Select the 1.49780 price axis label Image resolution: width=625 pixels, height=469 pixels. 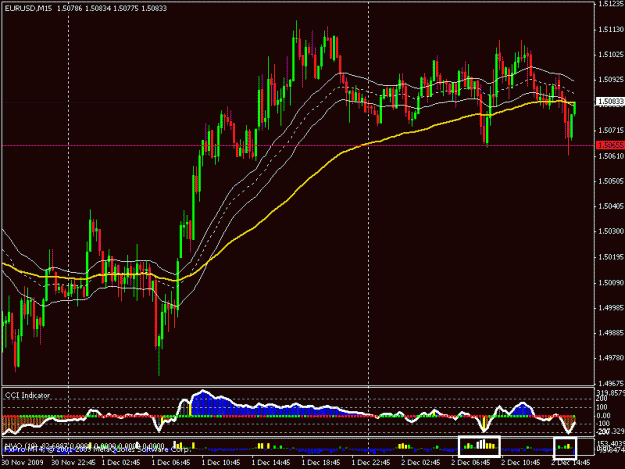click(x=611, y=358)
